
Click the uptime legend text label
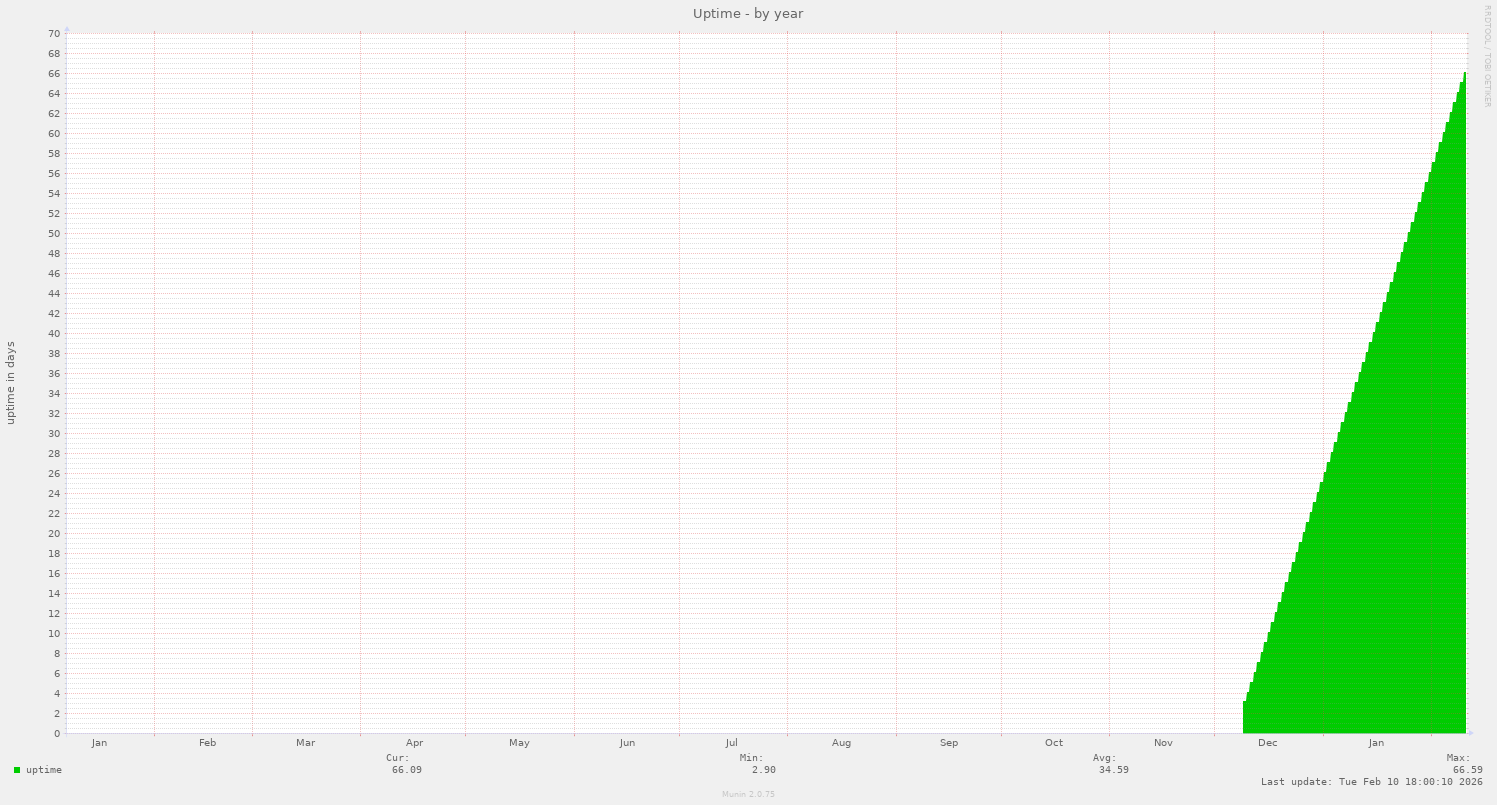[x=45, y=770]
